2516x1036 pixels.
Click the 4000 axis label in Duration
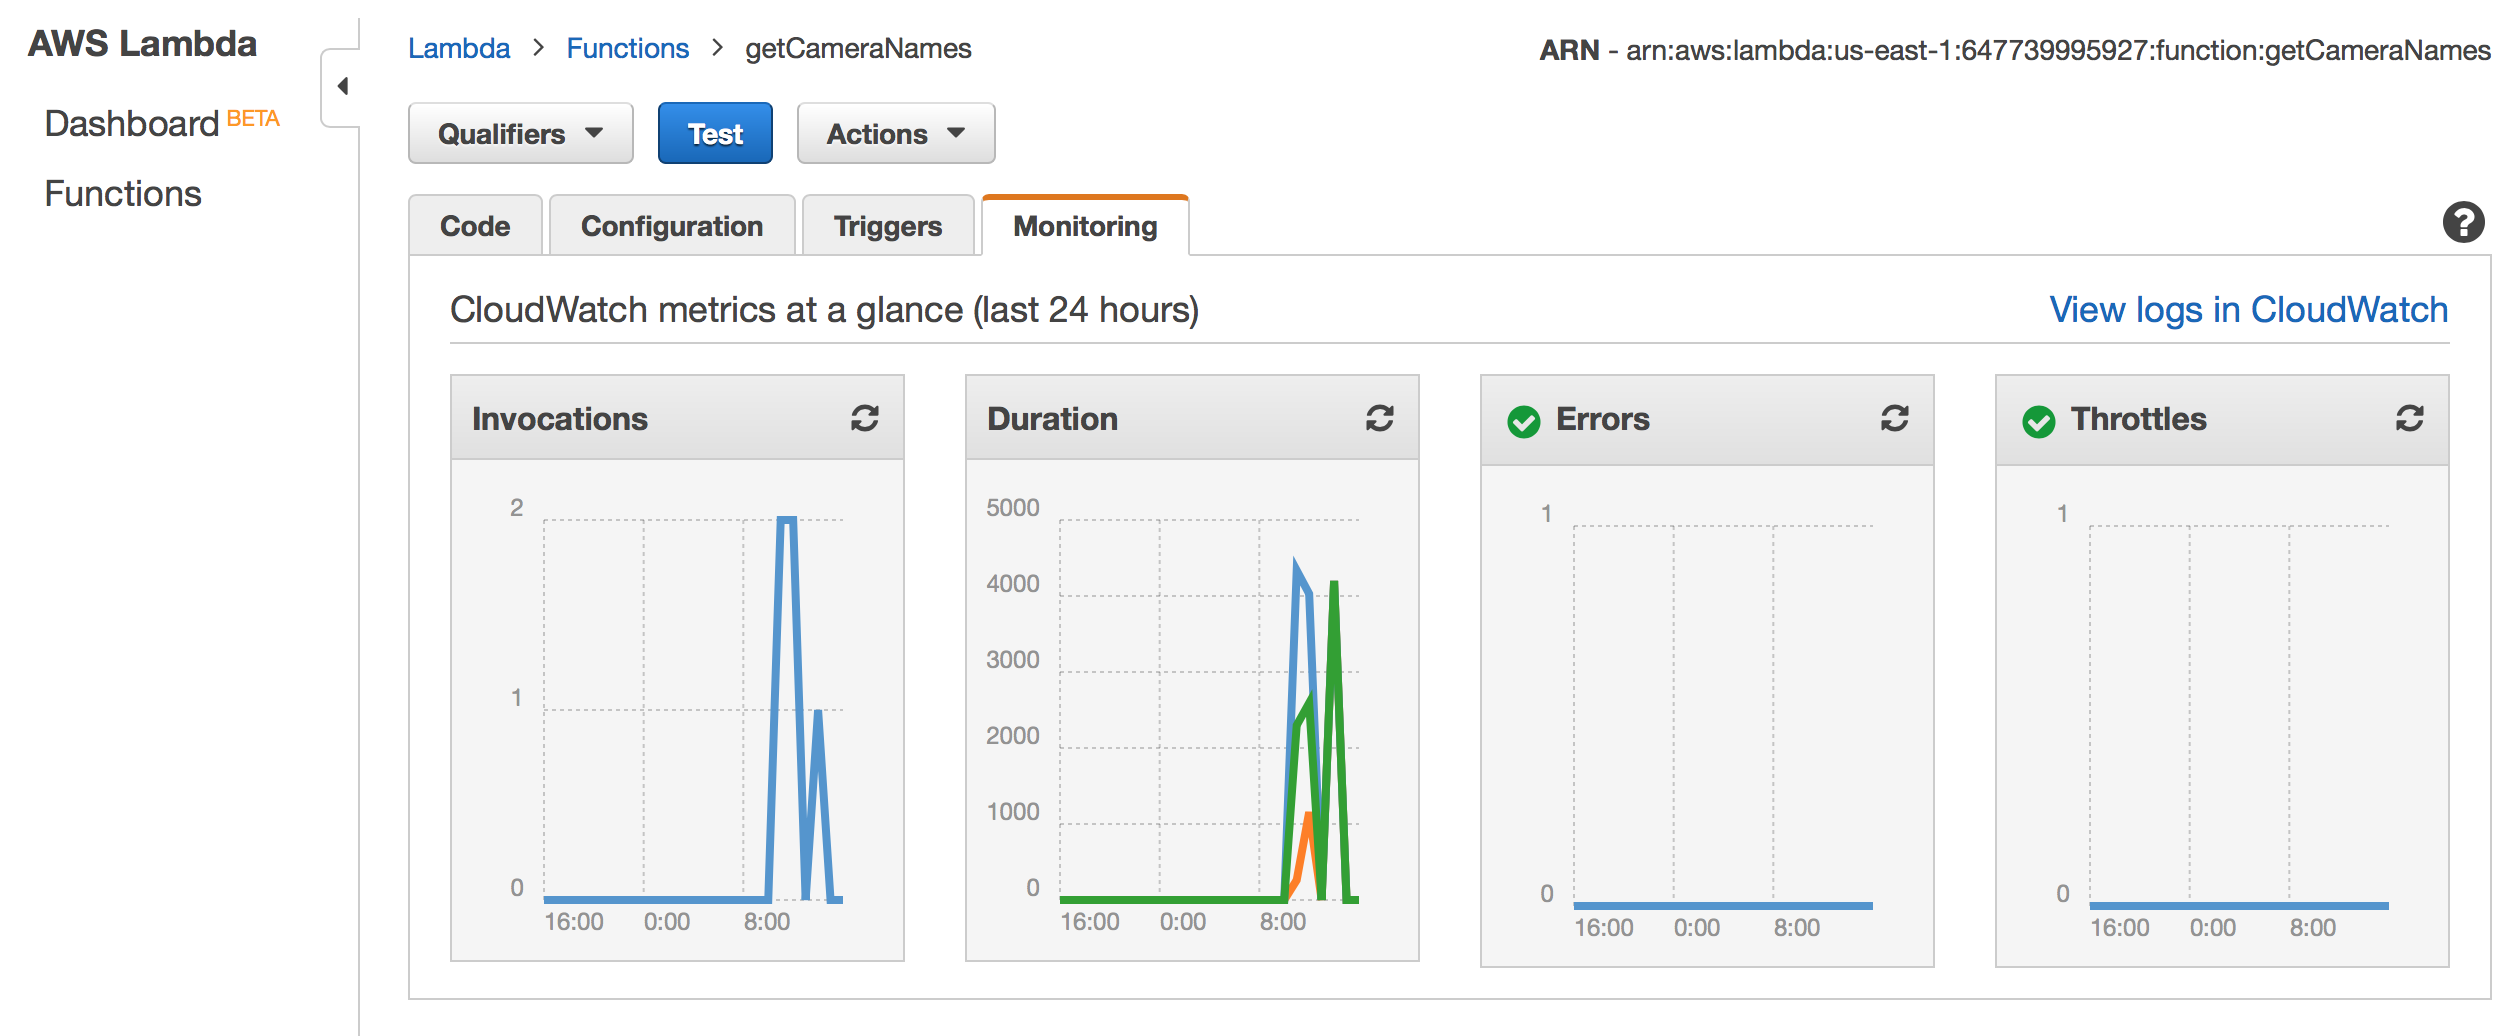point(1013,583)
